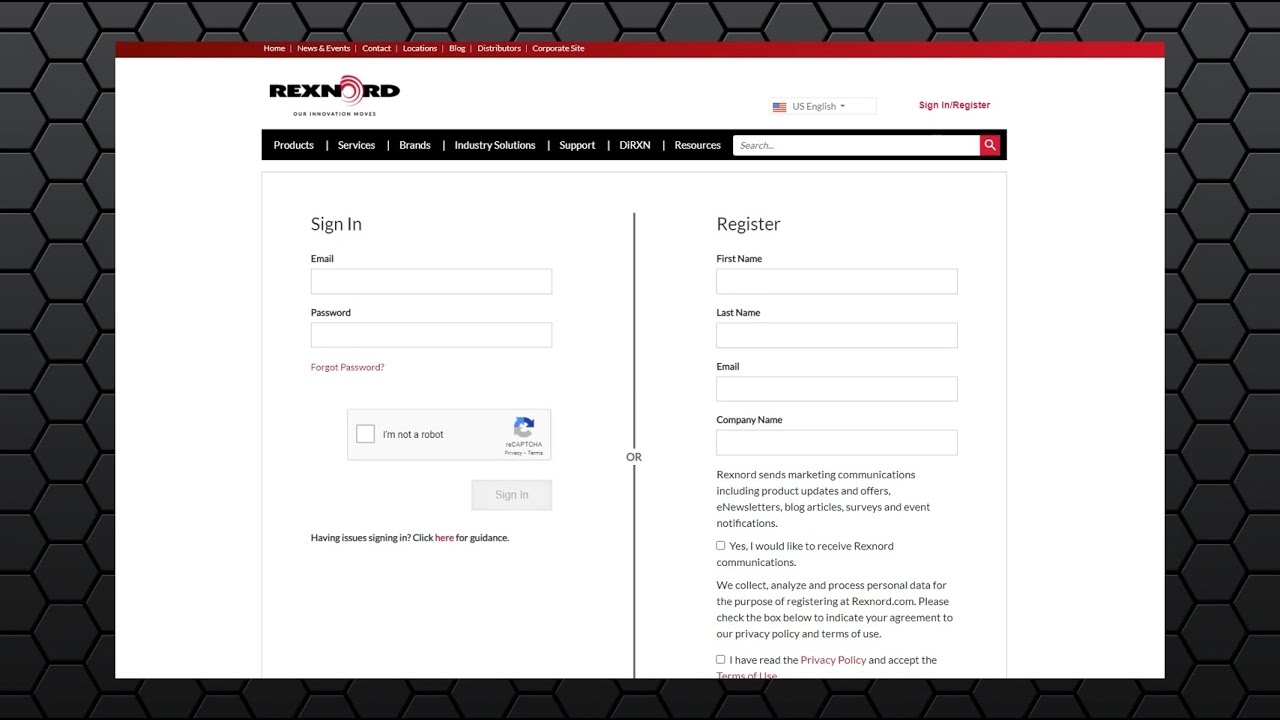This screenshot has width=1280, height=720.
Task: Open the Locations link
Action: (420, 48)
